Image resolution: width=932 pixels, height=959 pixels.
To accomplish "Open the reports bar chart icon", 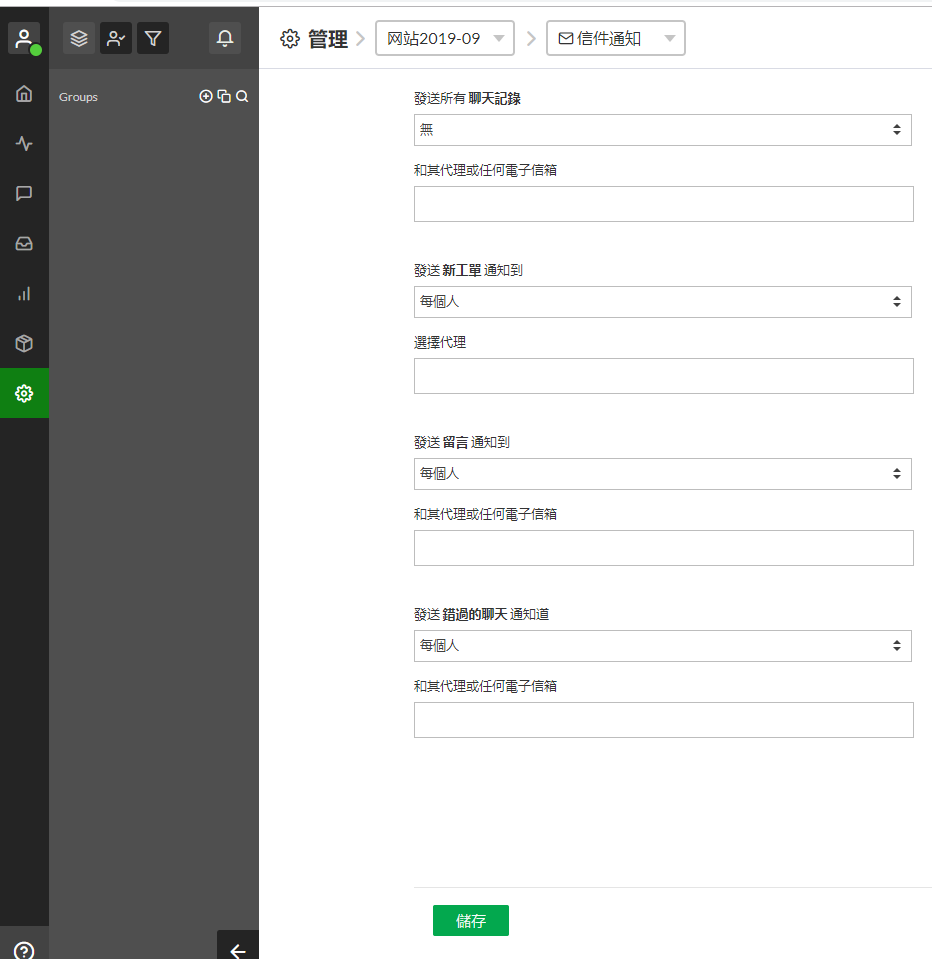I will 24,294.
